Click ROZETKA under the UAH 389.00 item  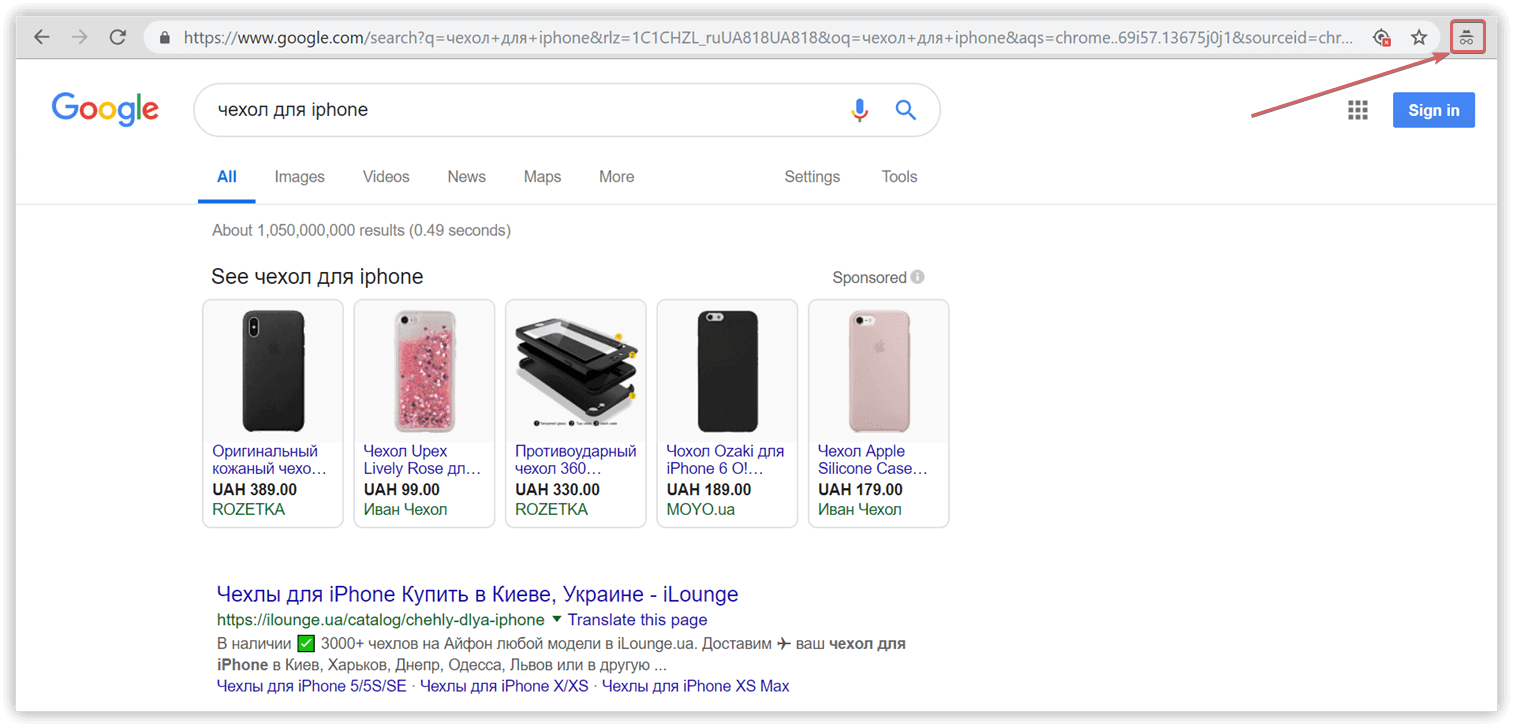click(x=249, y=510)
